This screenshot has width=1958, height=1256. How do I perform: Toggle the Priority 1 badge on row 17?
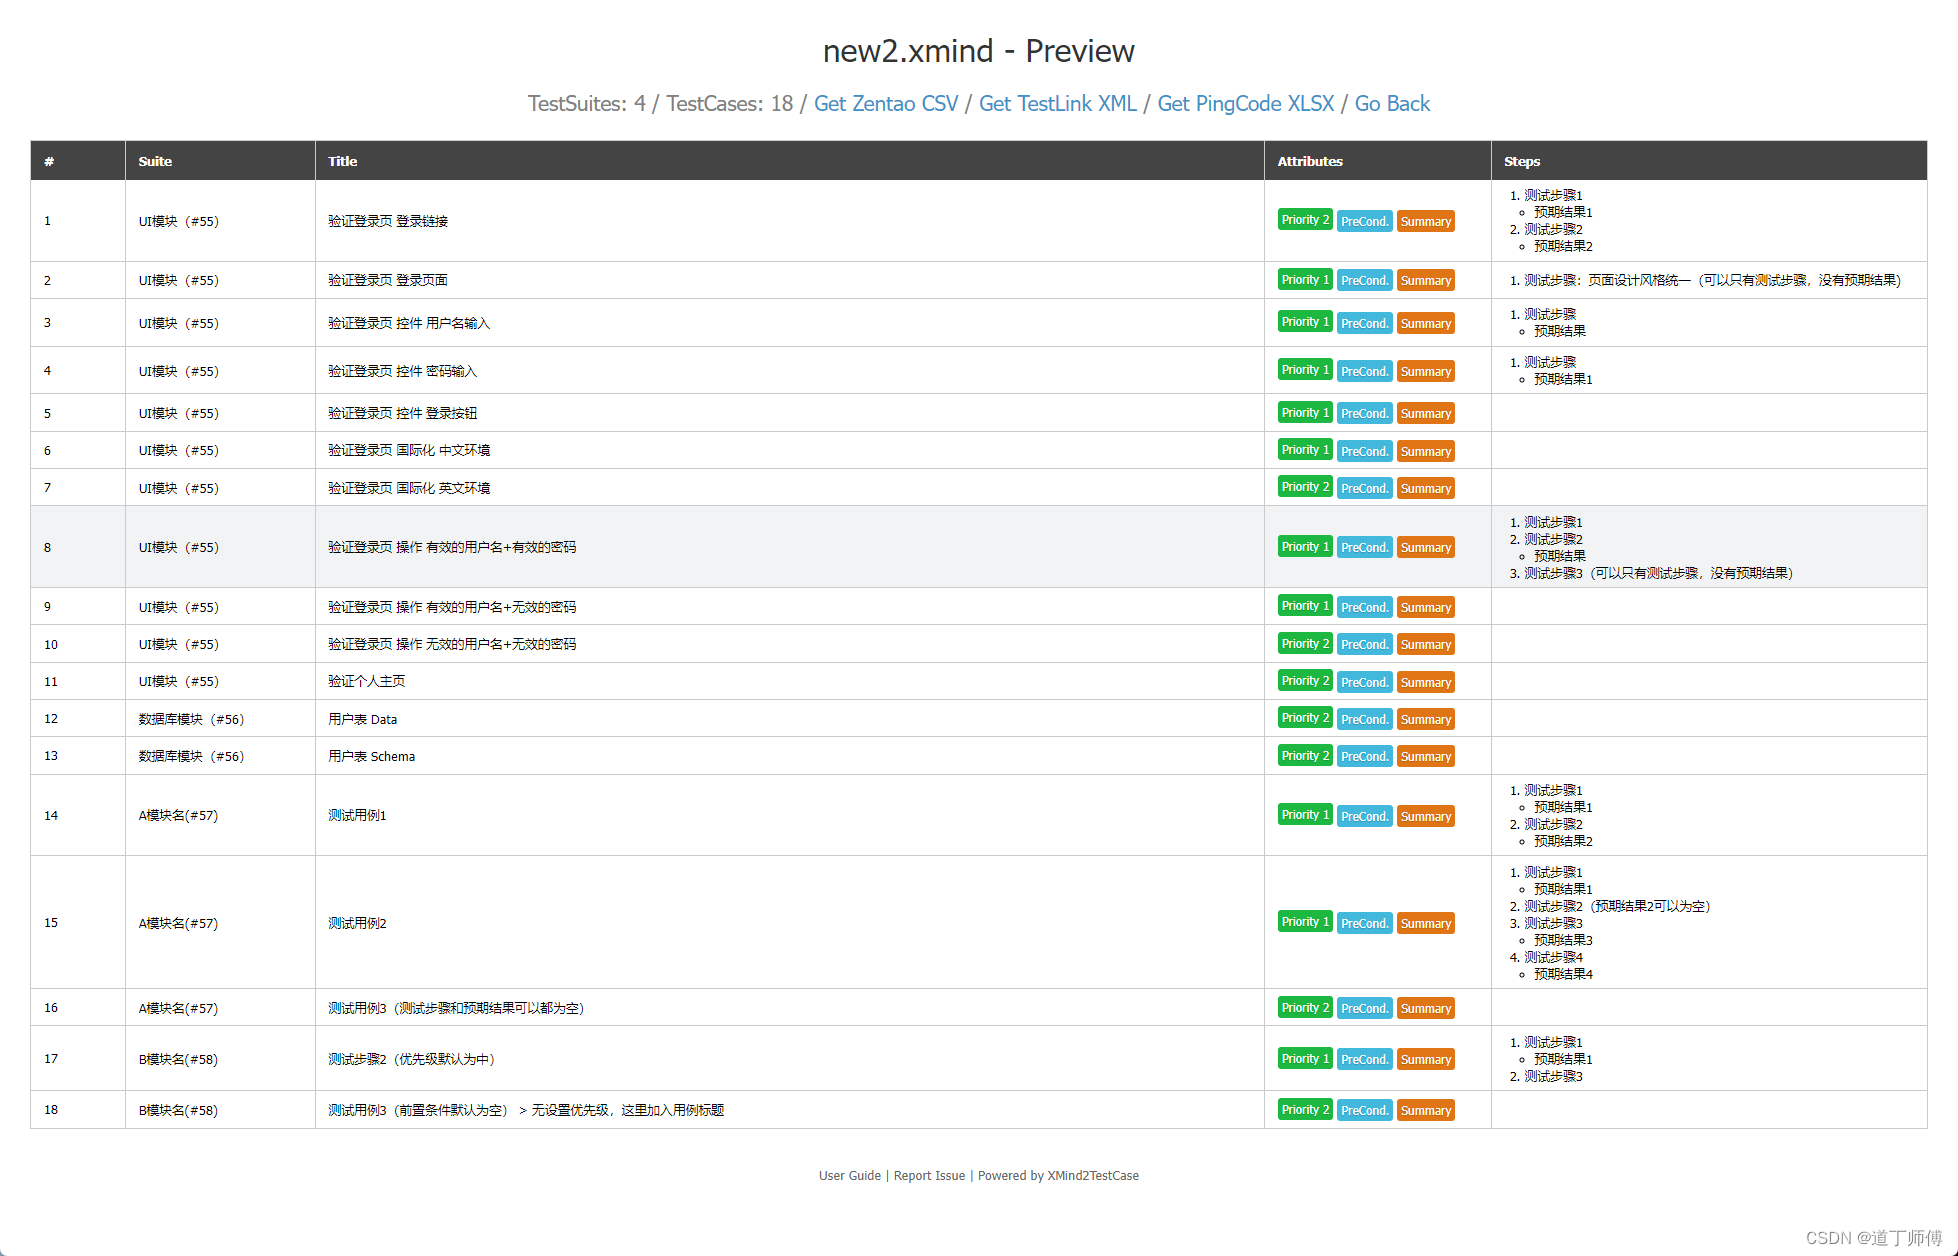[1304, 1058]
